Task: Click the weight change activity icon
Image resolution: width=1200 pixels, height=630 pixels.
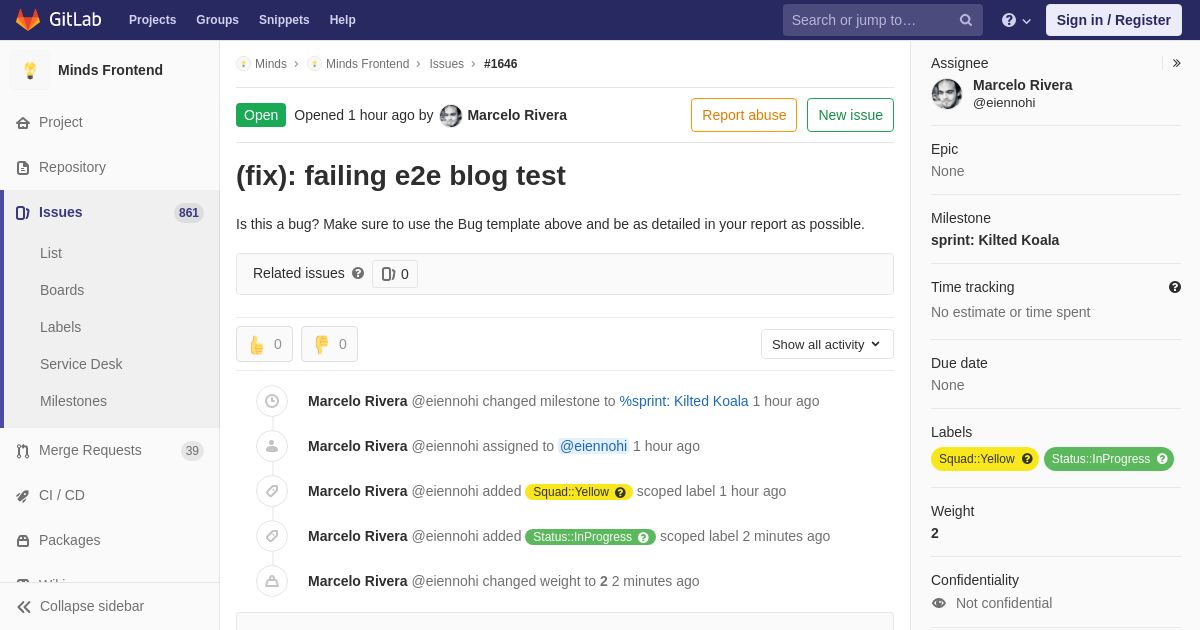Action: point(272,581)
